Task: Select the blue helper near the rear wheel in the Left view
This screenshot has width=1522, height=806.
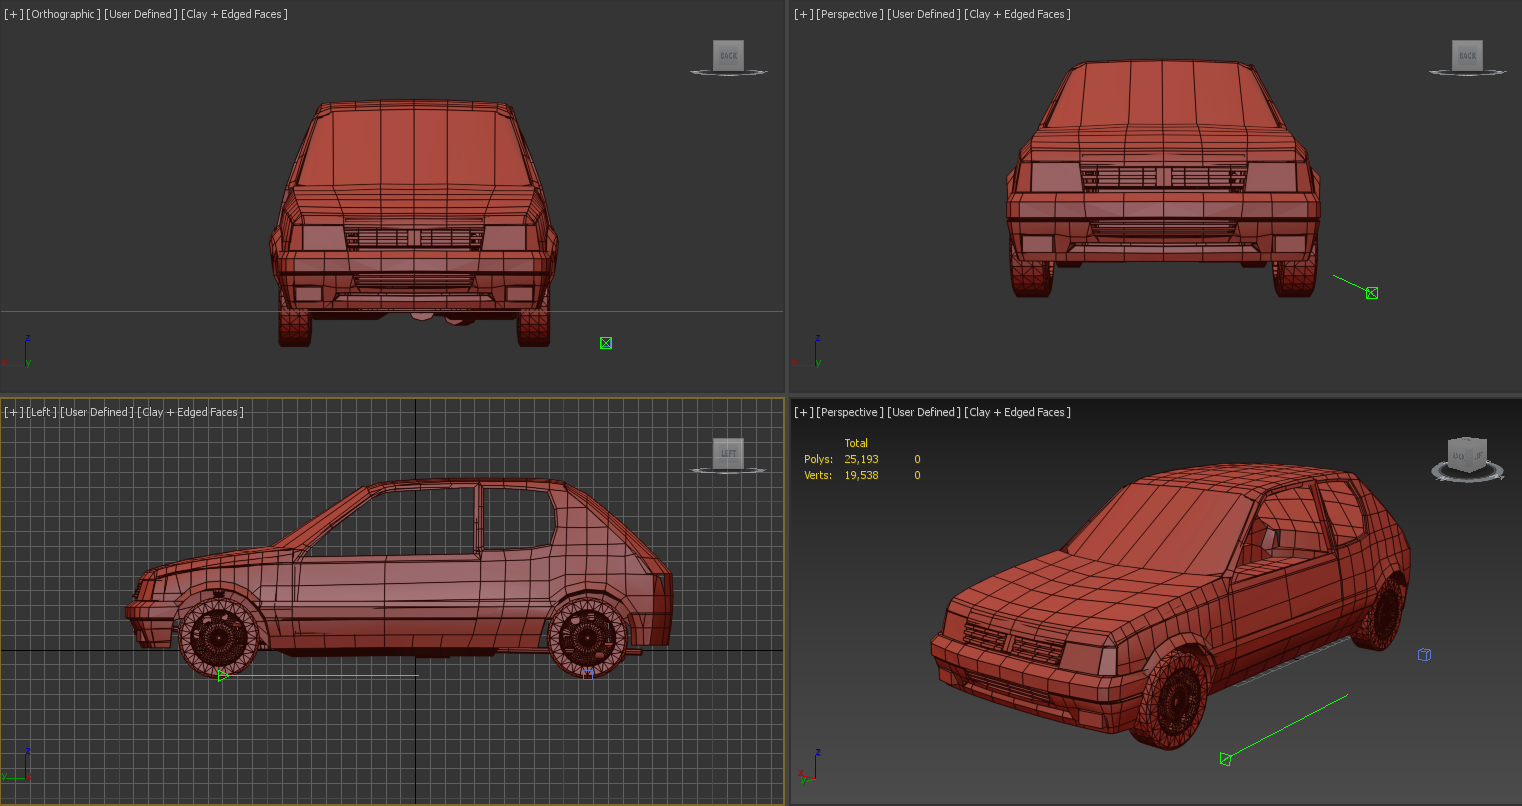Action: tap(588, 673)
